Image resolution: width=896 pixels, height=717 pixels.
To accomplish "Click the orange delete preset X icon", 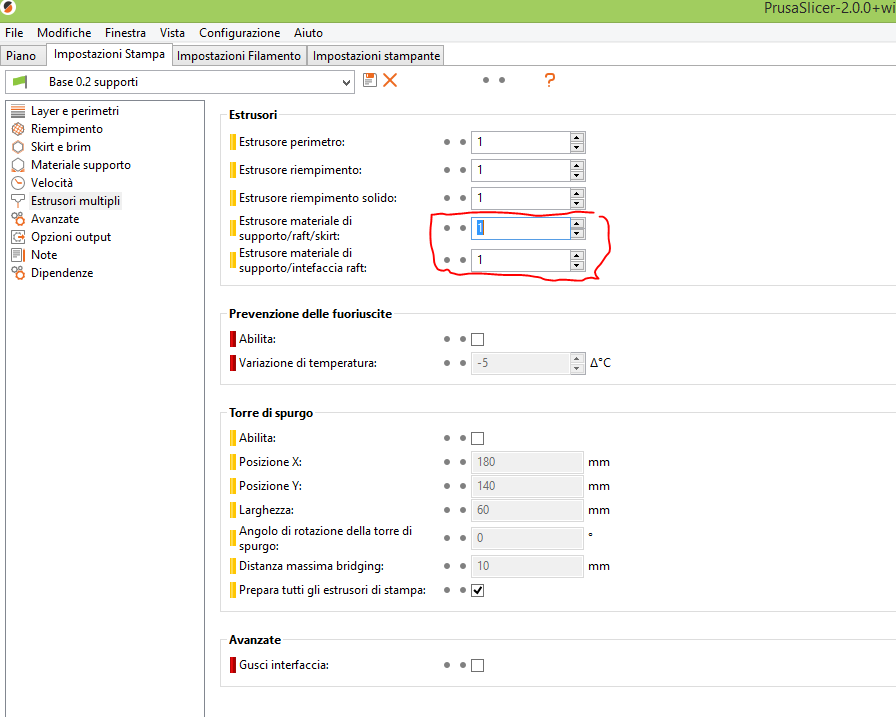I will click(390, 80).
